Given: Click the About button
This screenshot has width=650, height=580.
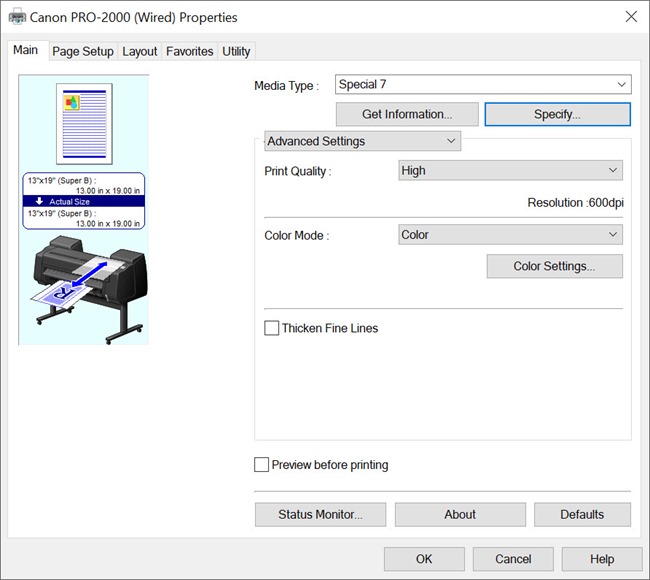Looking at the screenshot, I should tap(460, 514).
